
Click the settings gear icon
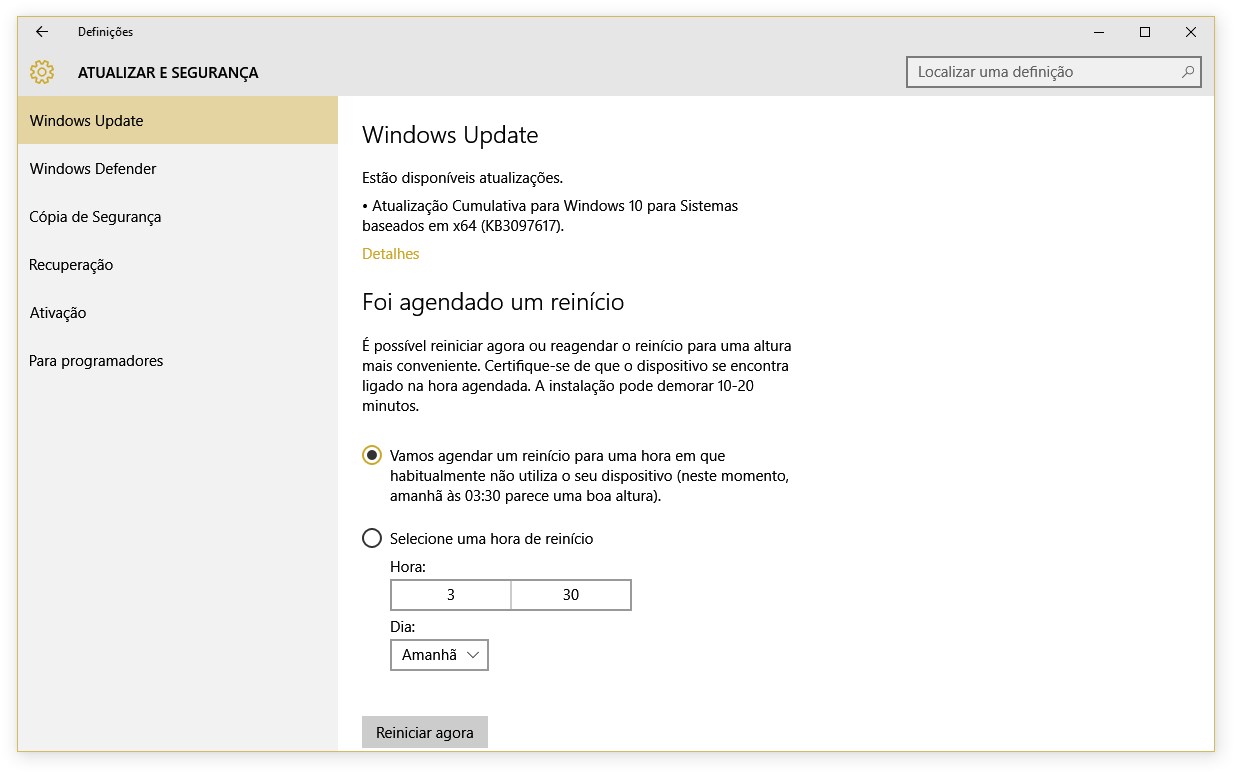(42, 72)
